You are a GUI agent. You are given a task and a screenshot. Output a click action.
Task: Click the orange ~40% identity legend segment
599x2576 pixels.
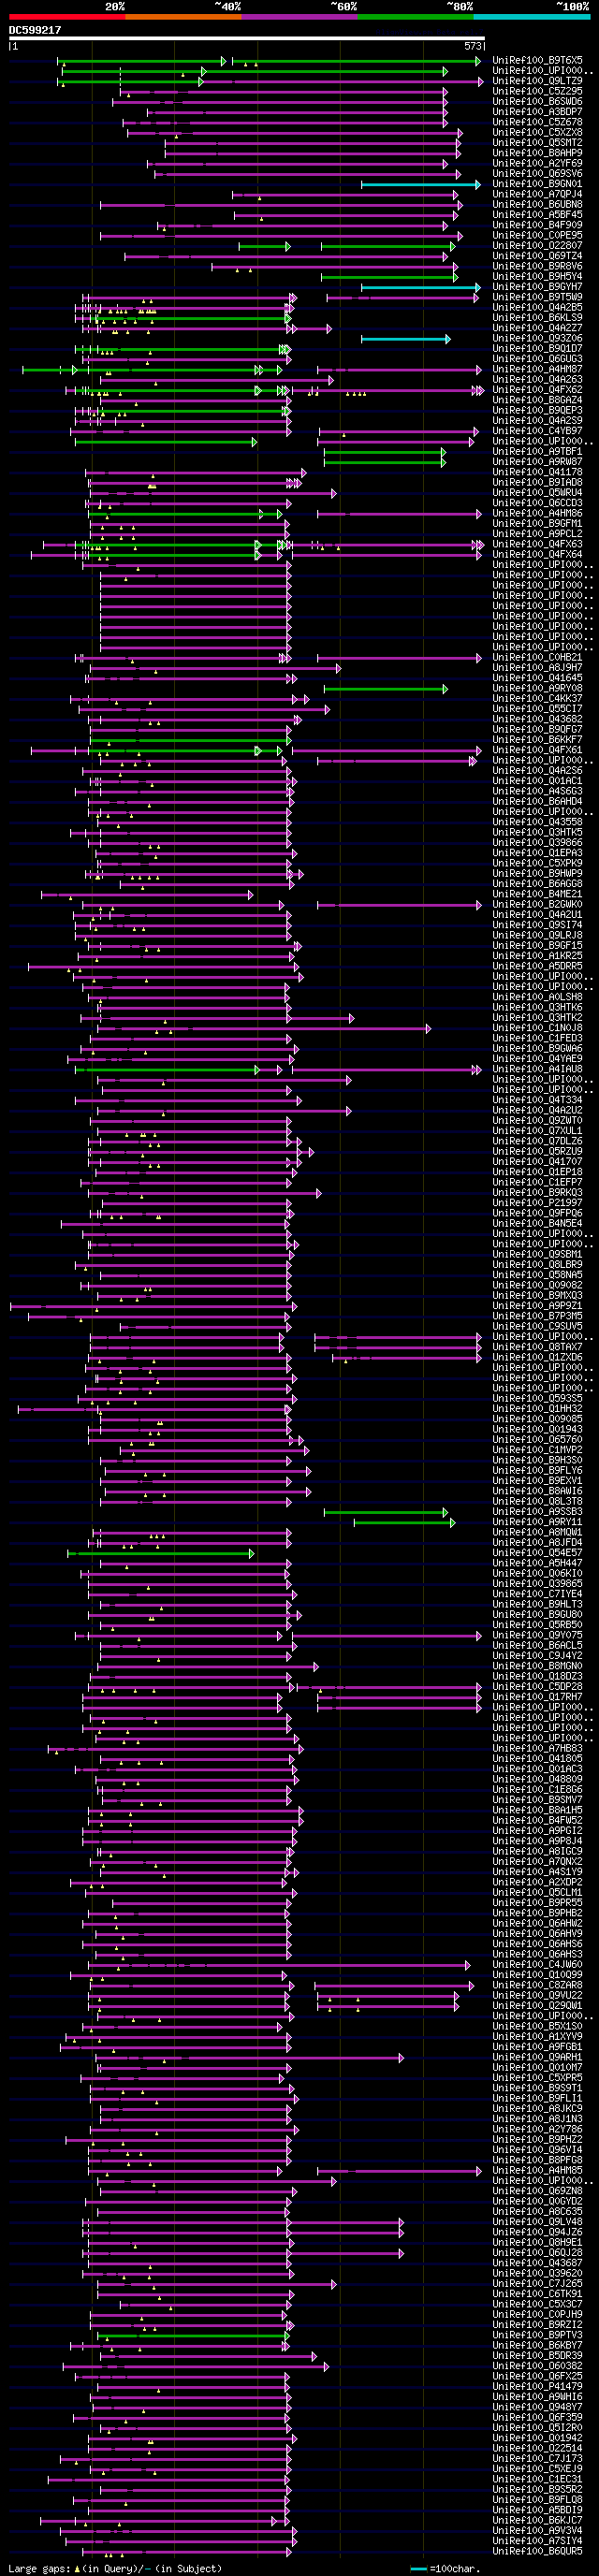[x=183, y=17]
